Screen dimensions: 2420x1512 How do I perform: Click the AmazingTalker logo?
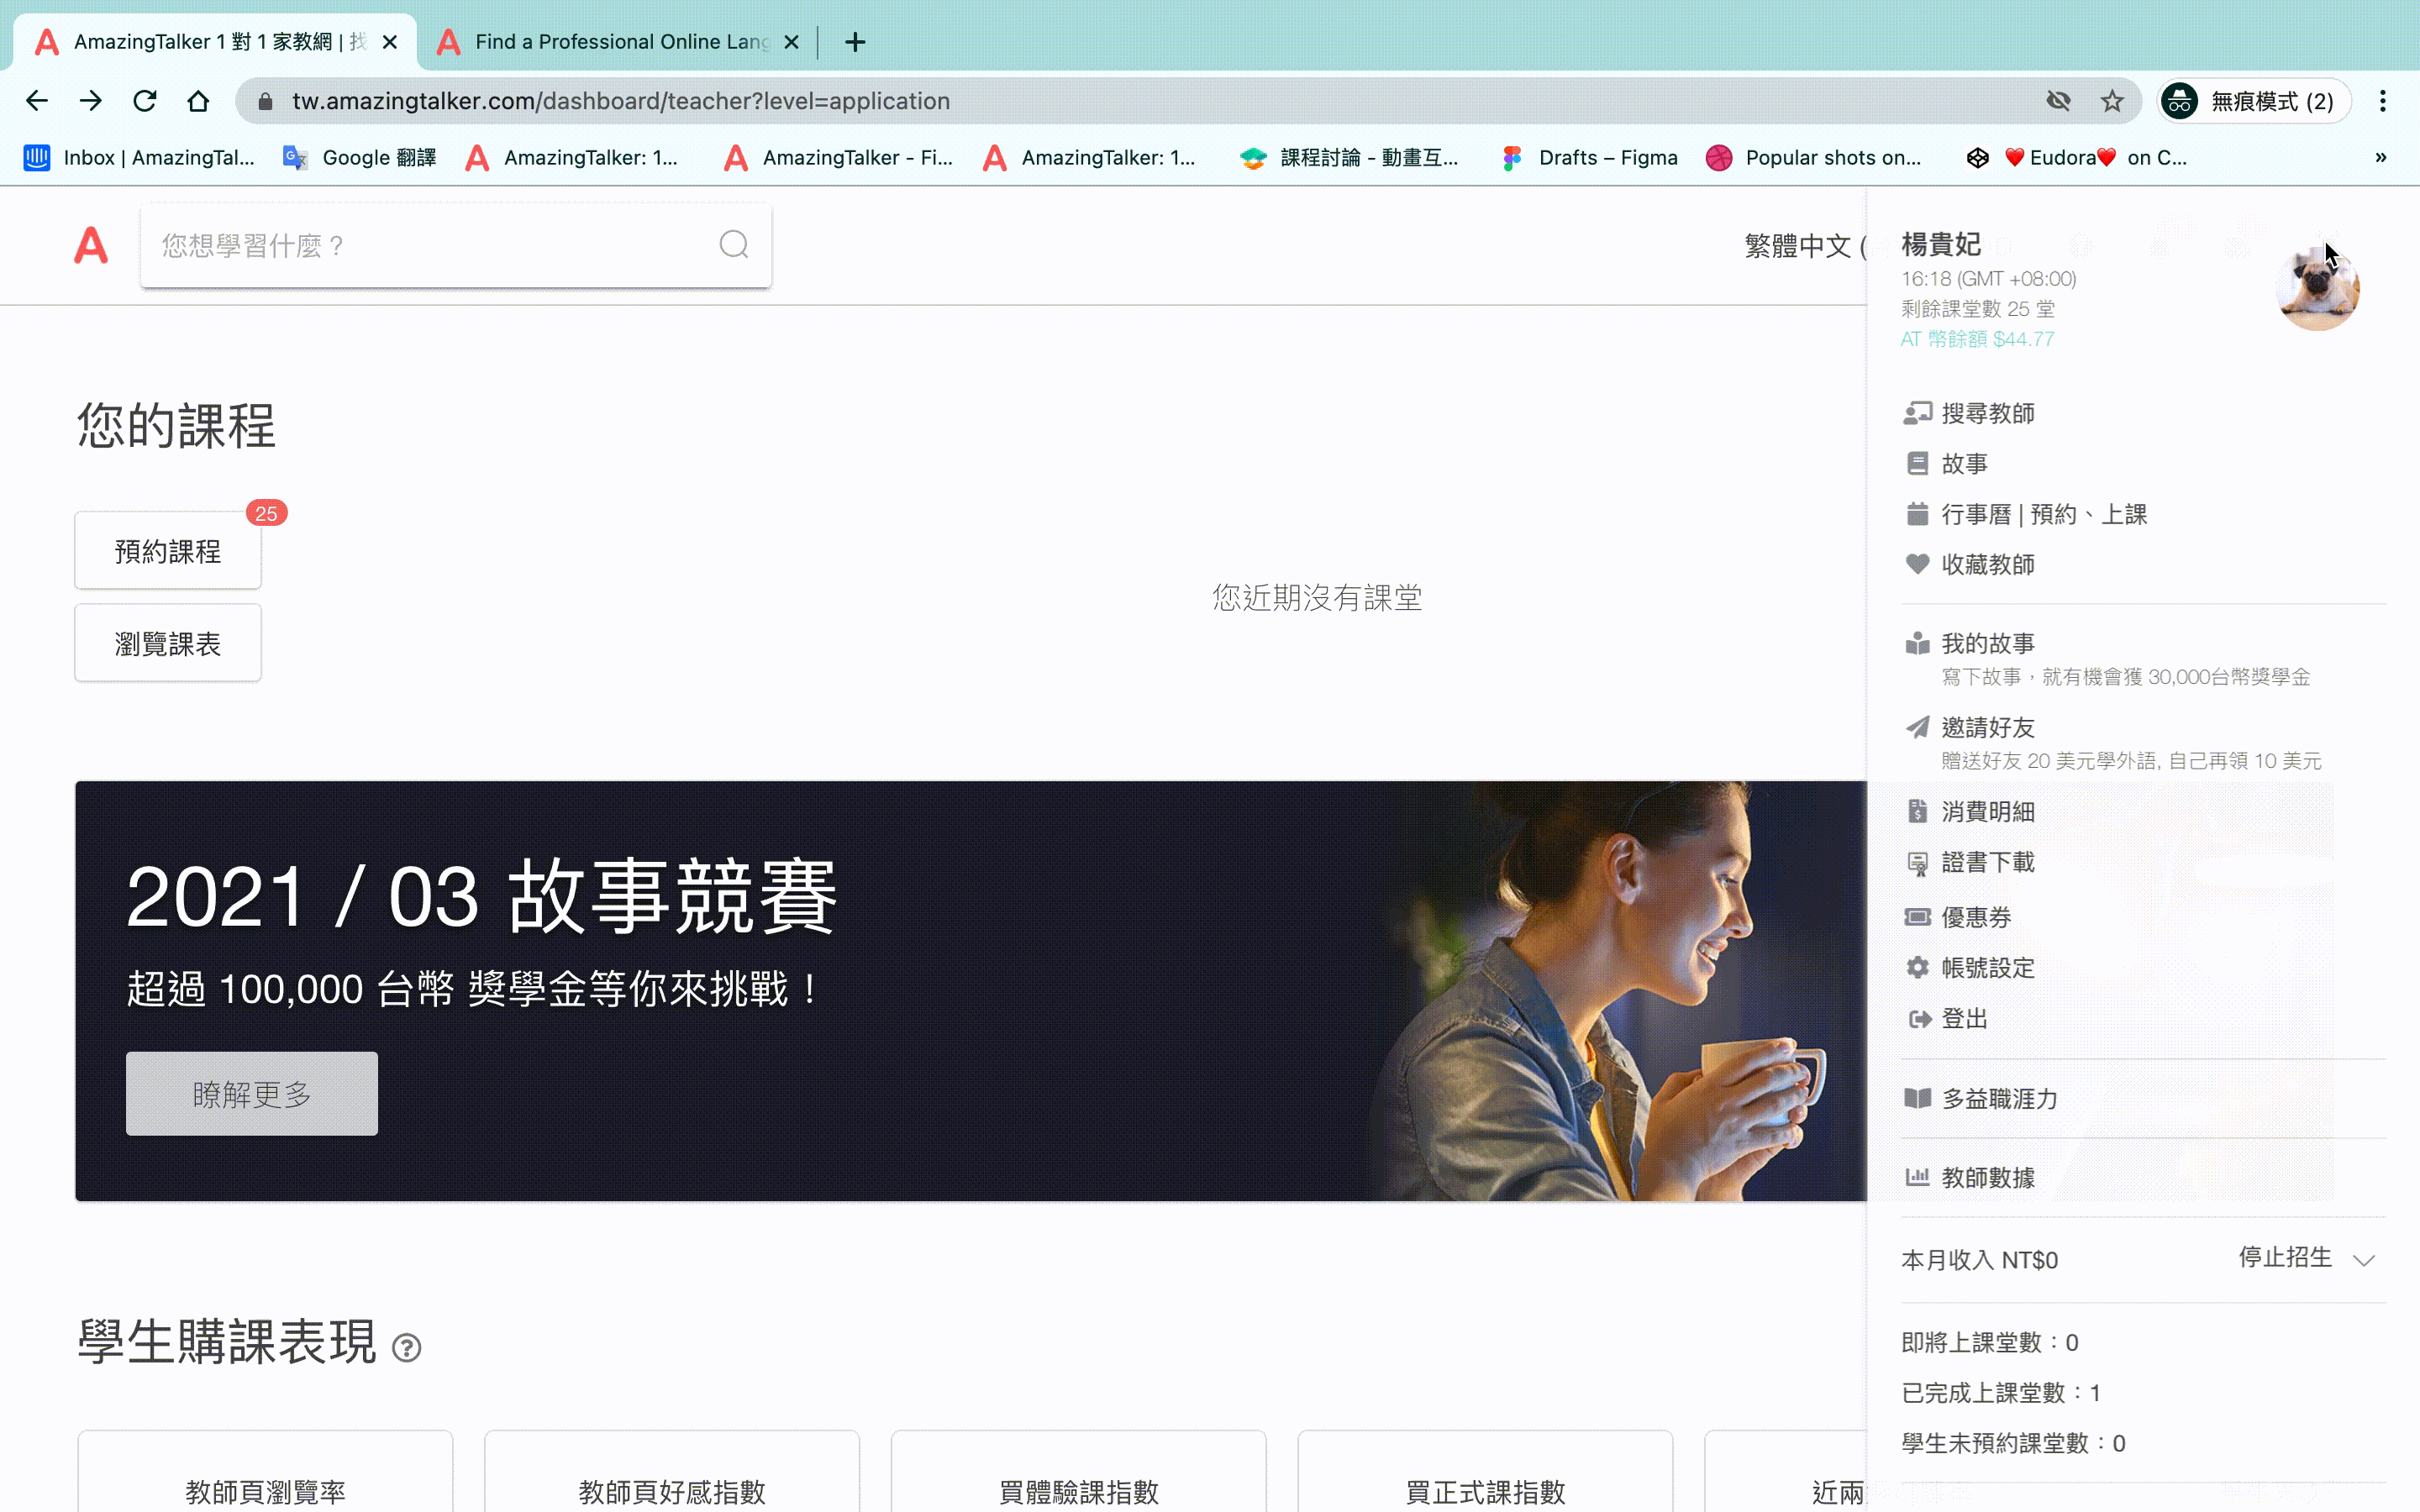(90, 245)
